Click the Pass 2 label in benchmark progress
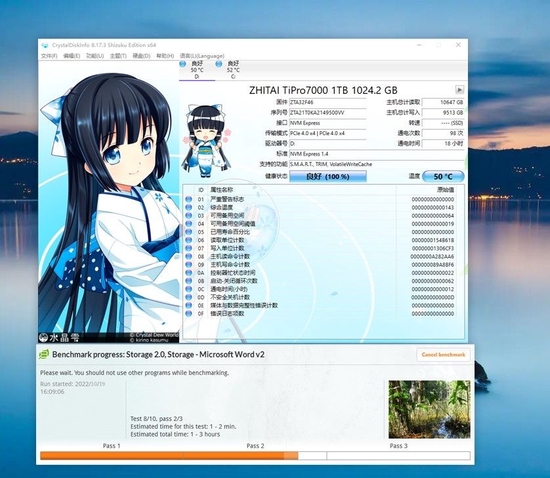 [255, 446]
